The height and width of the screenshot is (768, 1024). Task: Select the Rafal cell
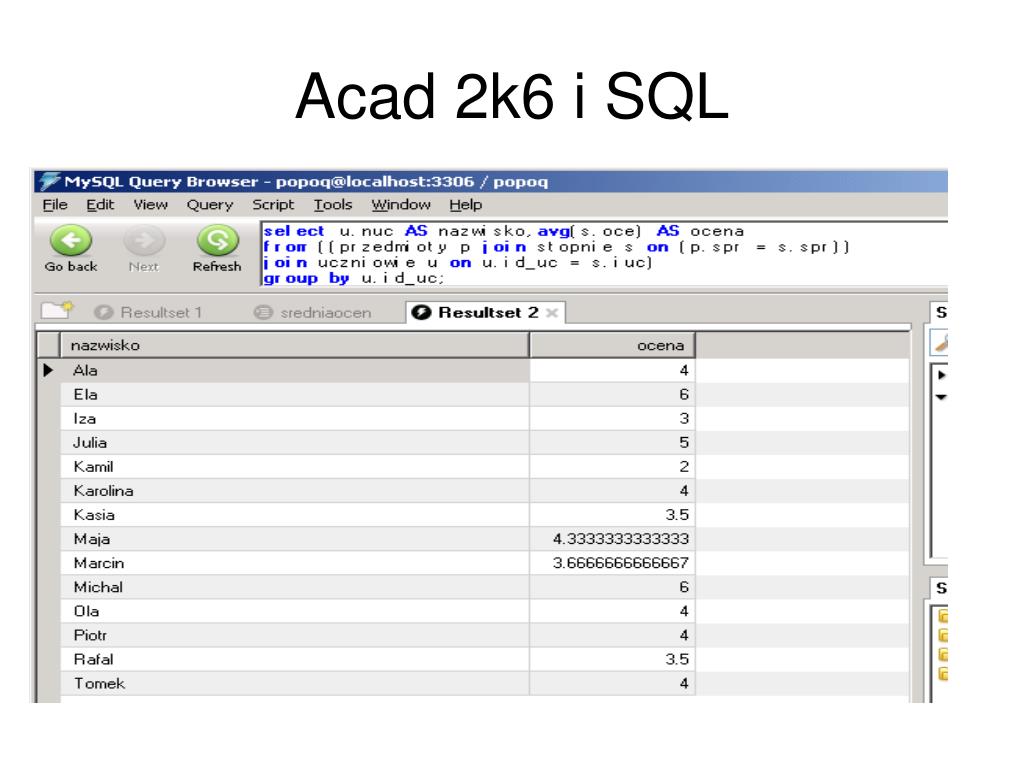(295, 660)
